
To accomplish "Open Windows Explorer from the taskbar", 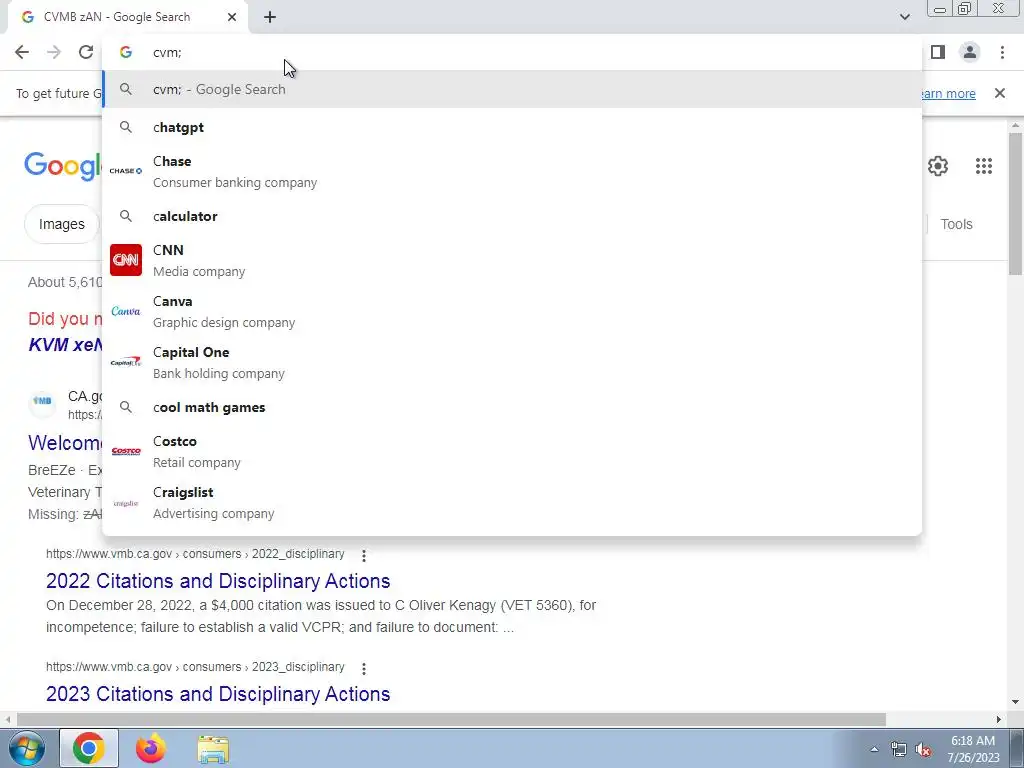I will [213, 749].
